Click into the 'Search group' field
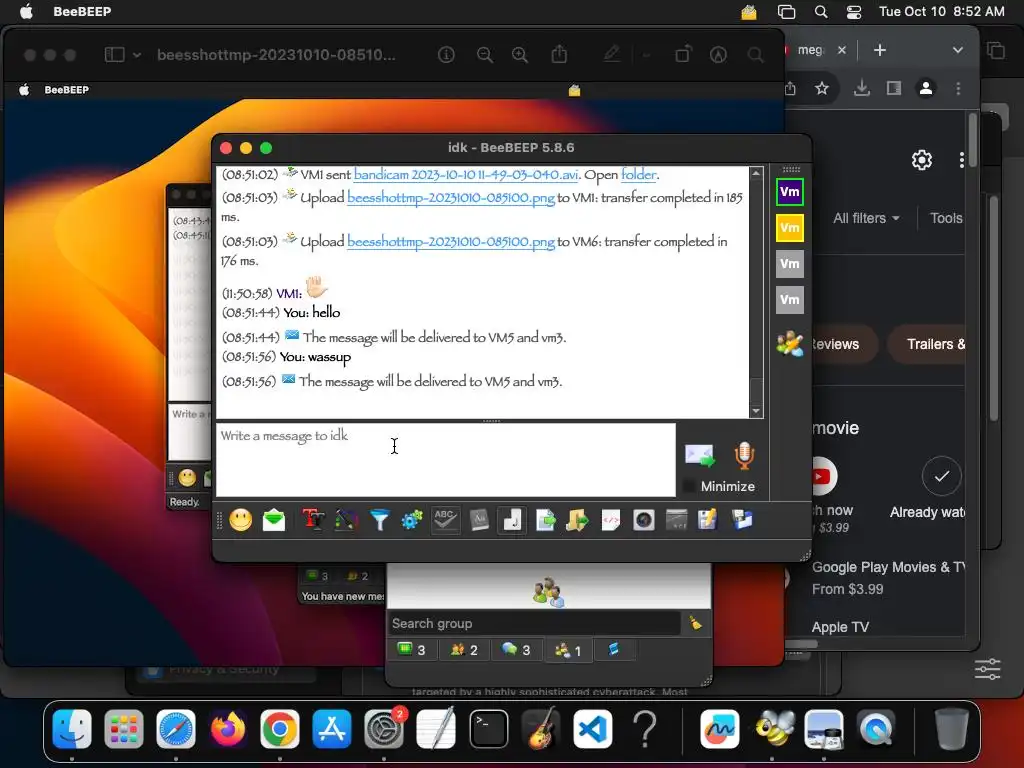1024x768 pixels. point(534,624)
